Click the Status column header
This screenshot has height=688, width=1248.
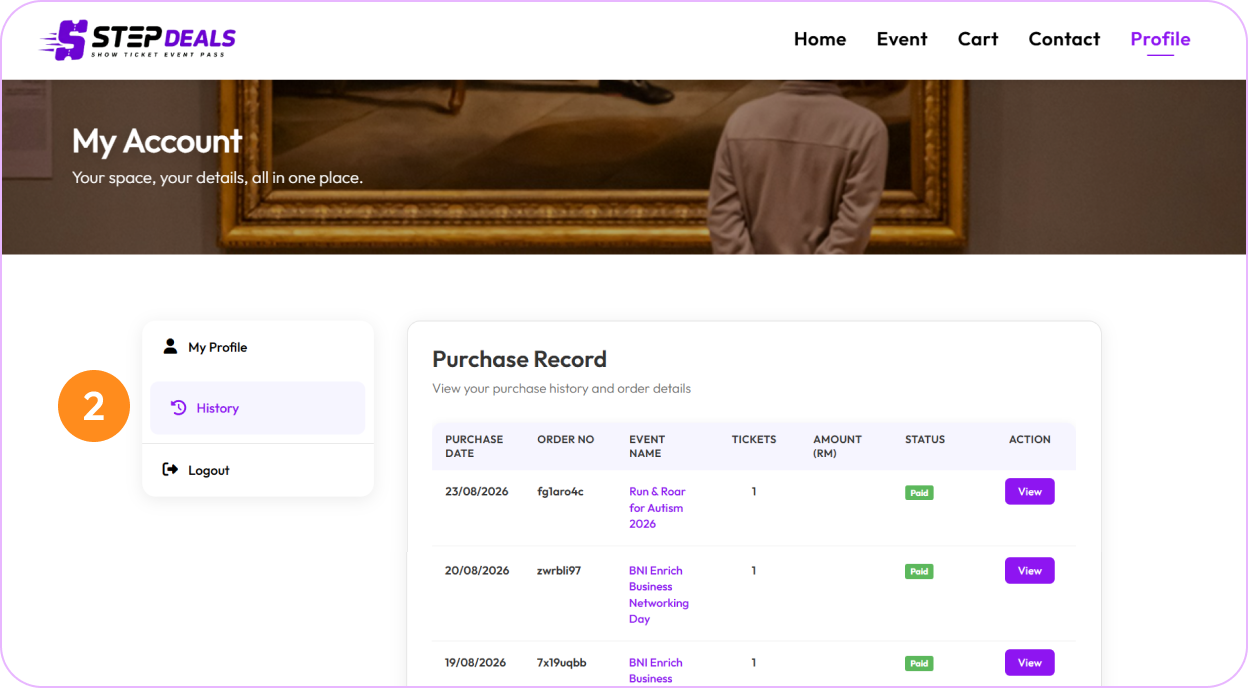[925, 439]
